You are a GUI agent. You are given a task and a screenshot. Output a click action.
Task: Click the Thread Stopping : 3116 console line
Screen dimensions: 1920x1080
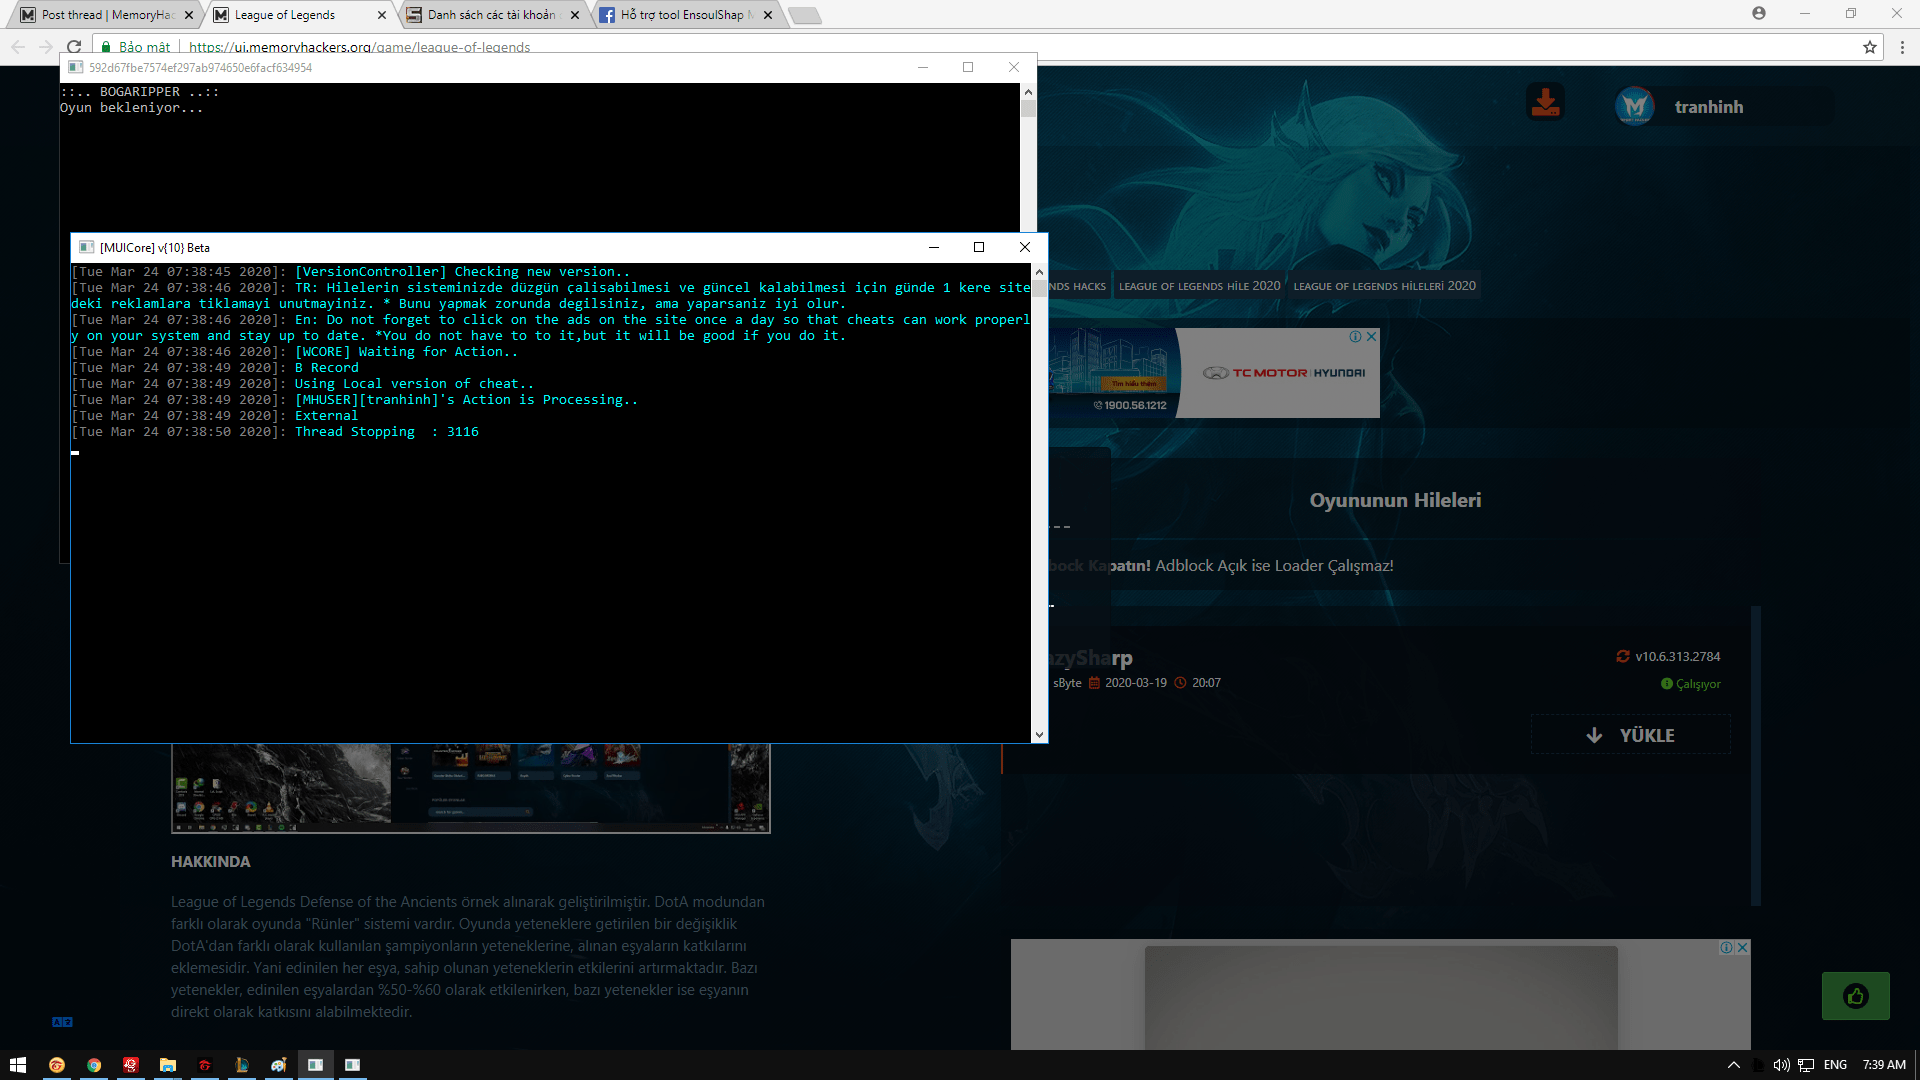click(x=387, y=432)
